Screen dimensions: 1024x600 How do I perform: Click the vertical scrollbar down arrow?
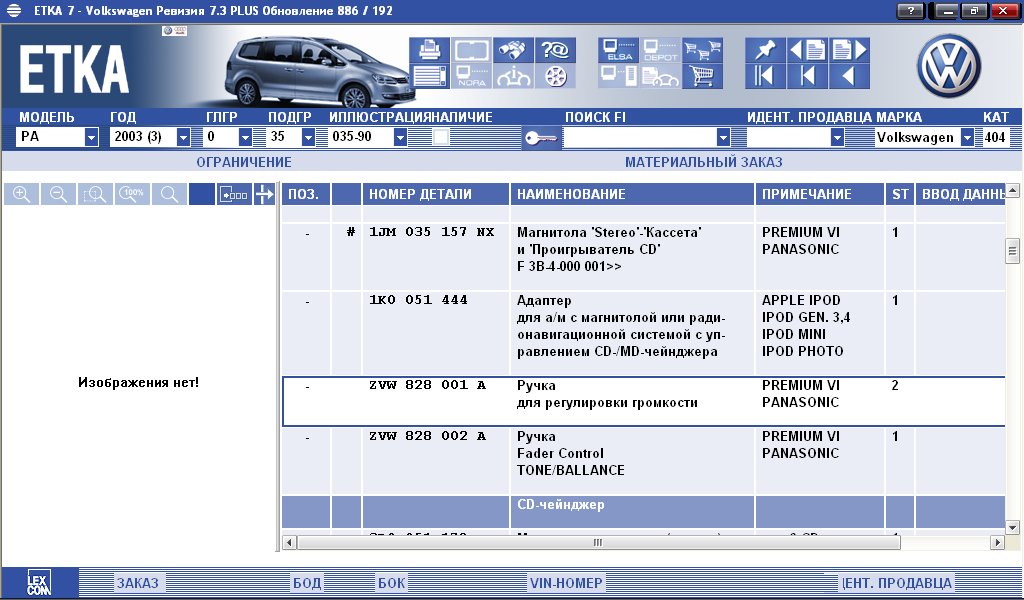tap(1012, 527)
